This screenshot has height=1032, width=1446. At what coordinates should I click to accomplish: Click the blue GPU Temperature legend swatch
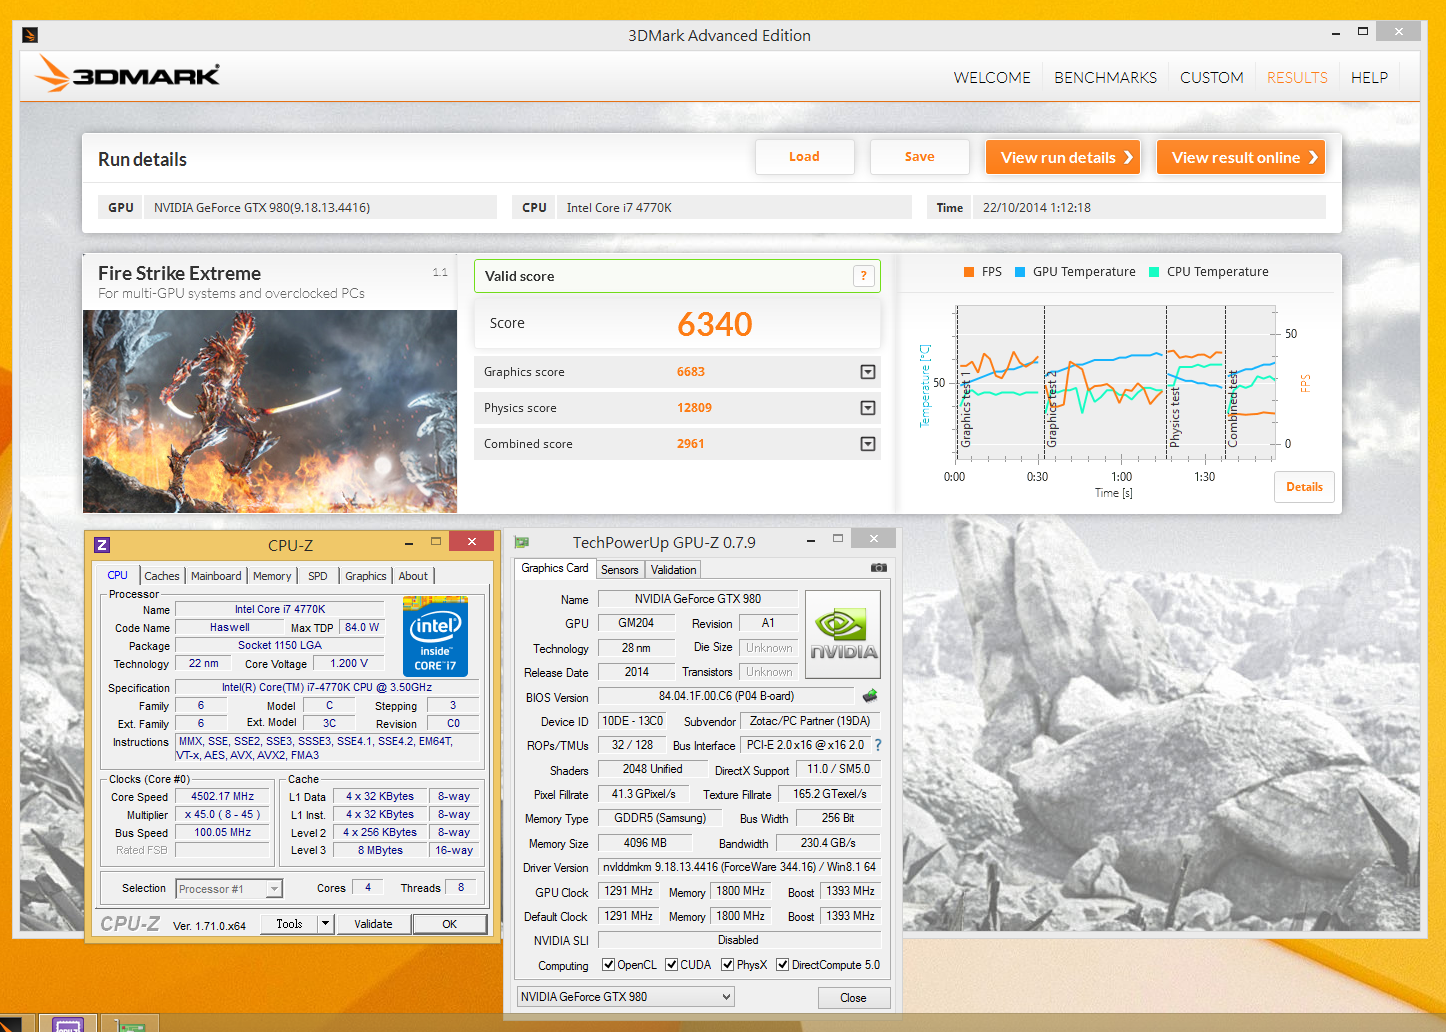pyautogui.click(x=1020, y=272)
